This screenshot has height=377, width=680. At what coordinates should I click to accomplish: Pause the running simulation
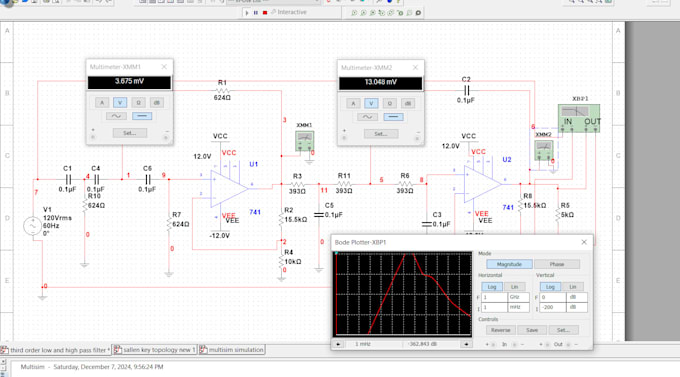click(x=256, y=13)
